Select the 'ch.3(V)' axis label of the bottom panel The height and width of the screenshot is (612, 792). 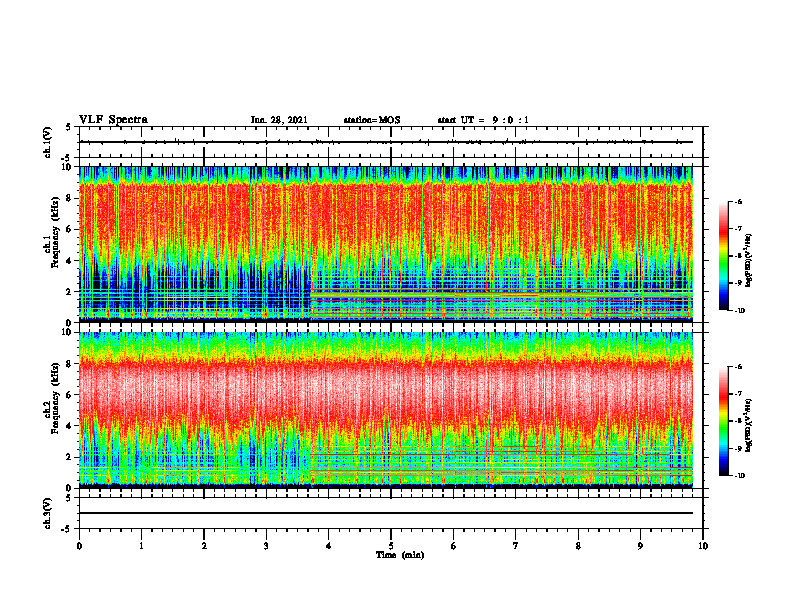point(48,513)
